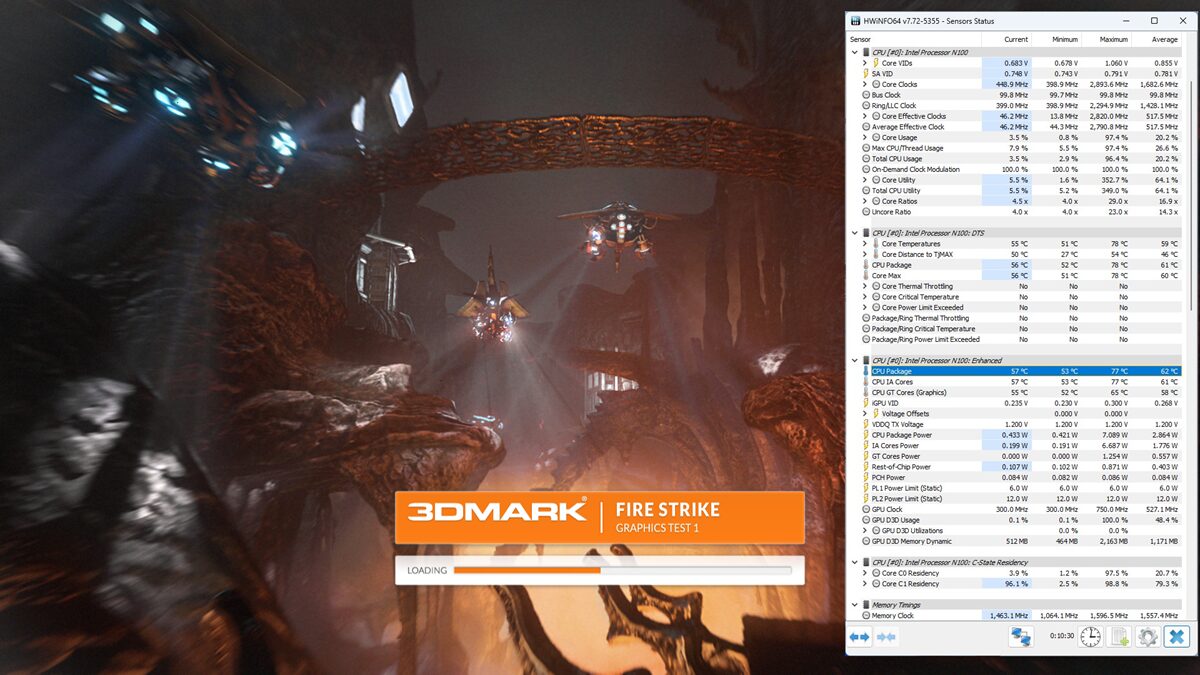
Task: Click the chip icon beside Memory Timings
Action: click(x=866, y=605)
